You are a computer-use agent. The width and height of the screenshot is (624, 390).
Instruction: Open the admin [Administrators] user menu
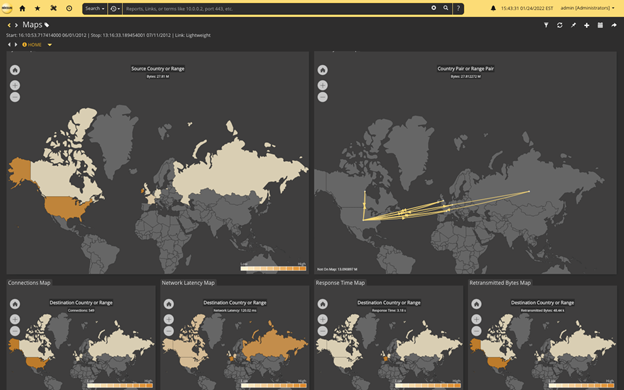tap(587, 8)
